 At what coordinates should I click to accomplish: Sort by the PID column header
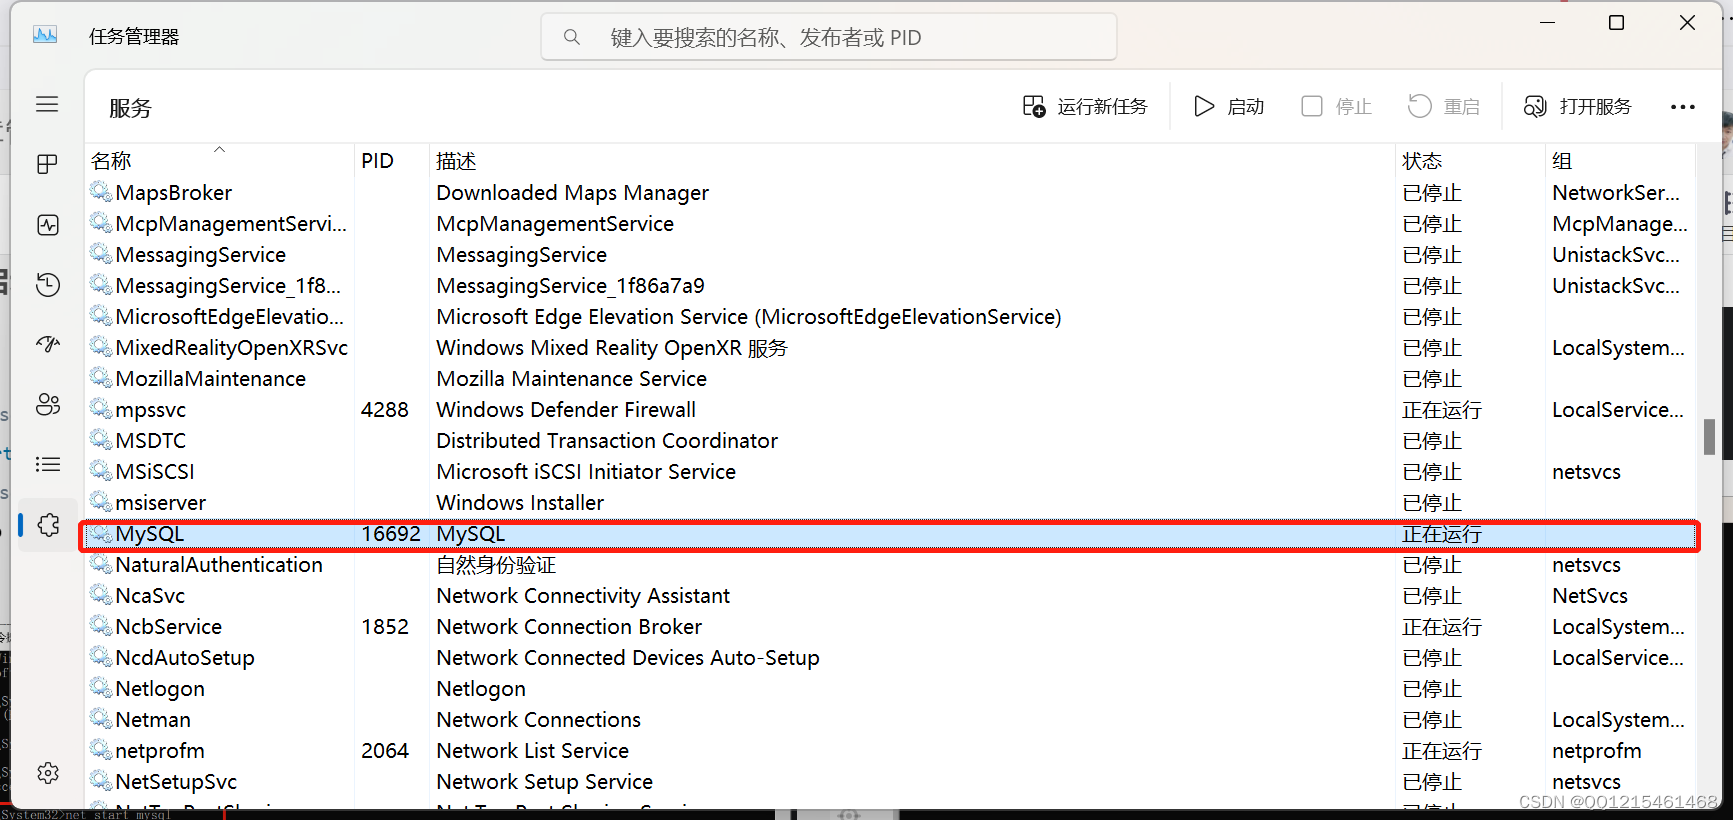click(x=377, y=161)
